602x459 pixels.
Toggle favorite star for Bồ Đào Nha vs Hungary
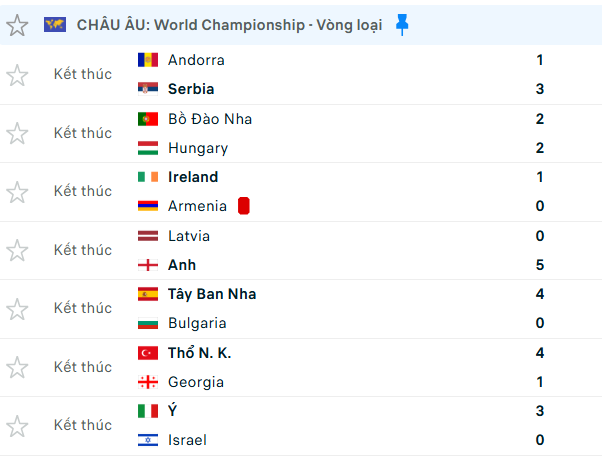17,133
